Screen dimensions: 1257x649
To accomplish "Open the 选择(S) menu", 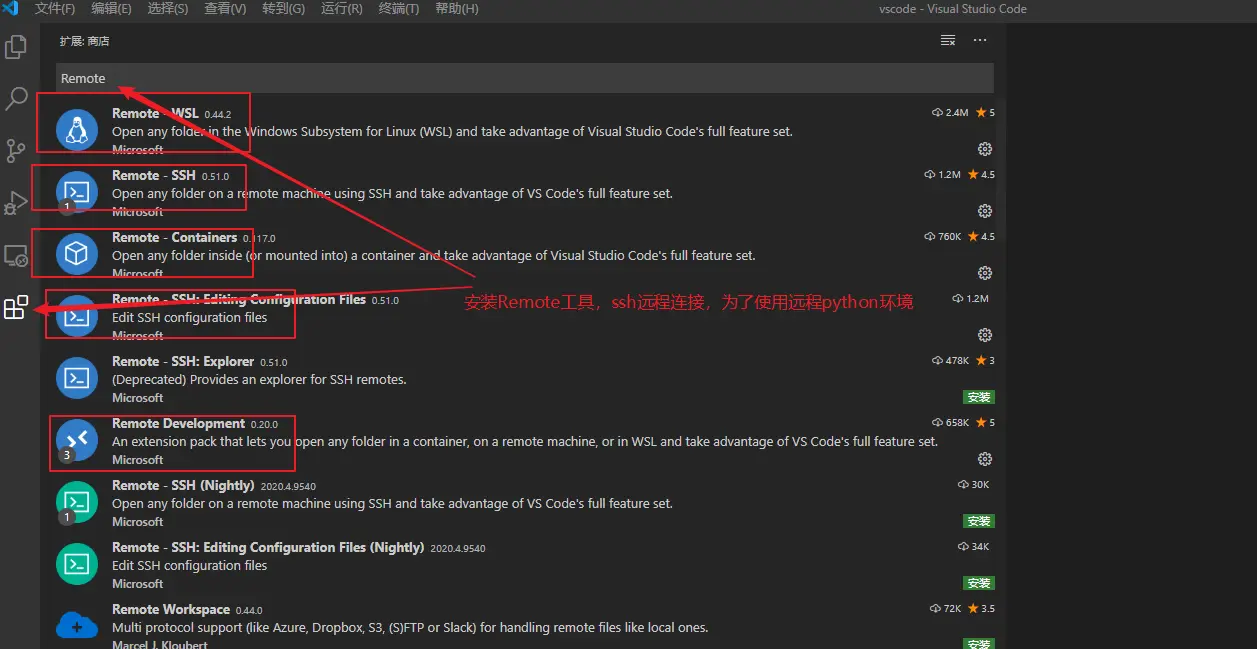I will pyautogui.click(x=168, y=9).
